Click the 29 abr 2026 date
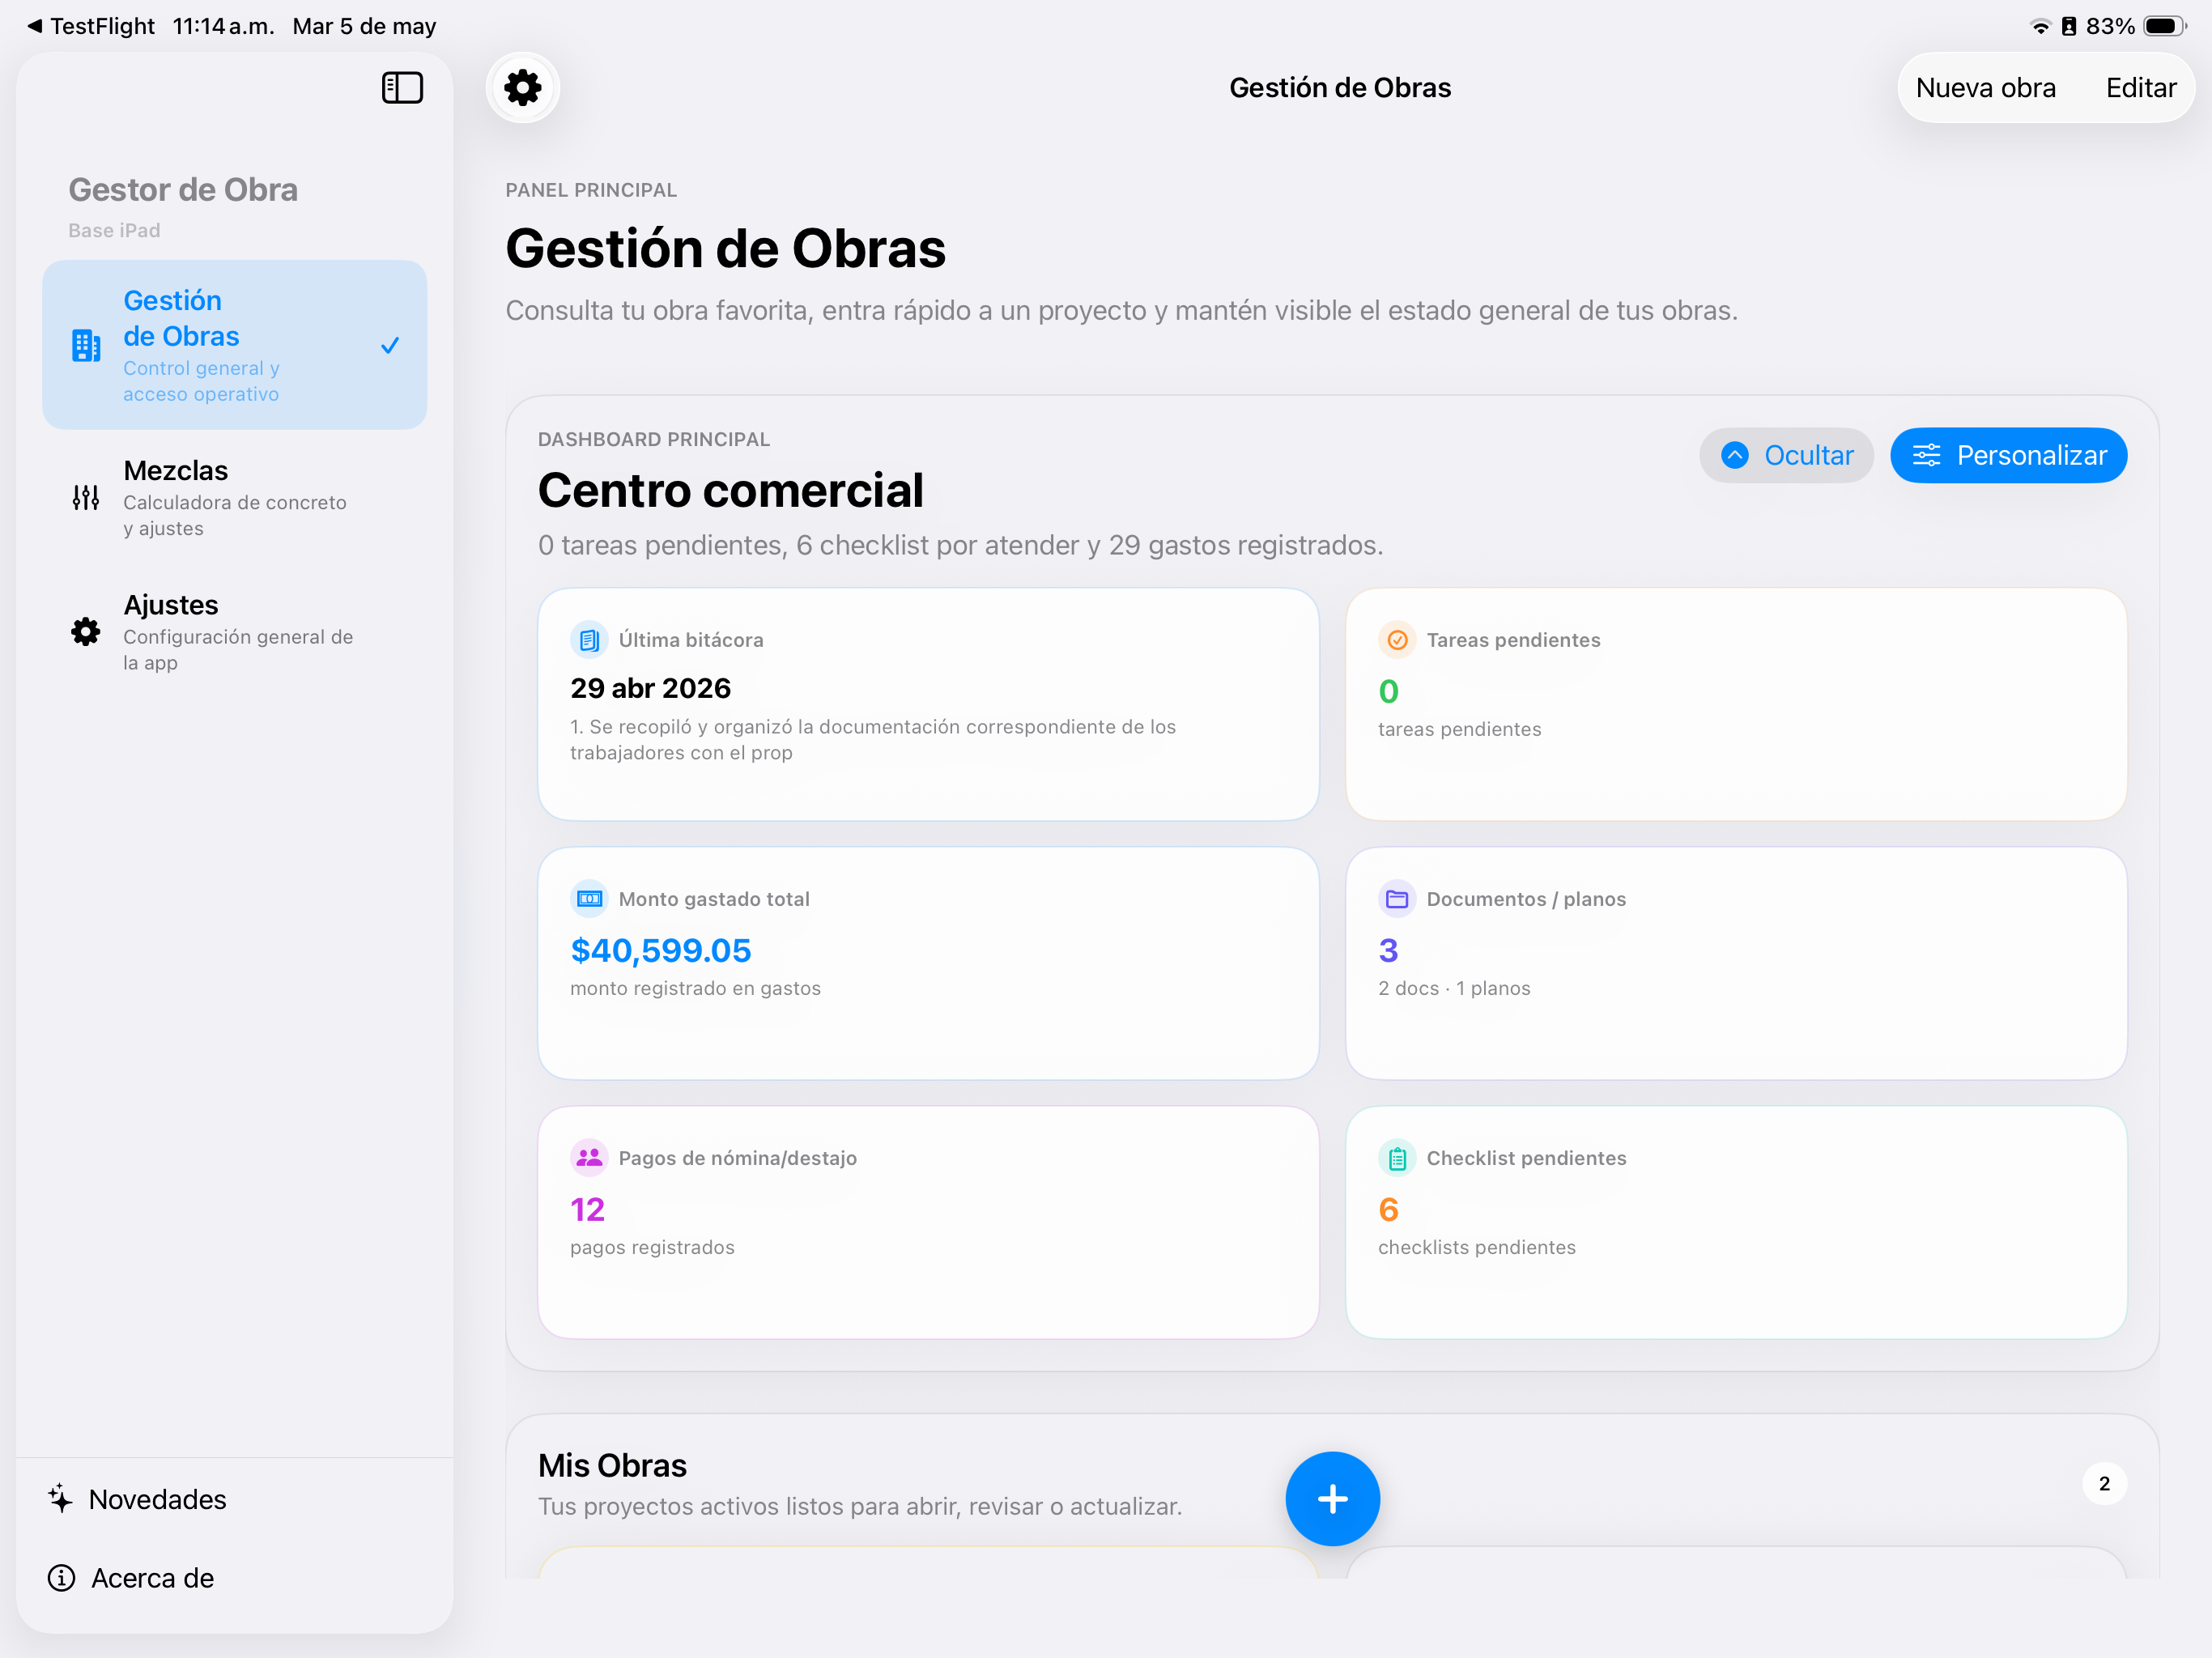2212x1658 pixels. (650, 688)
